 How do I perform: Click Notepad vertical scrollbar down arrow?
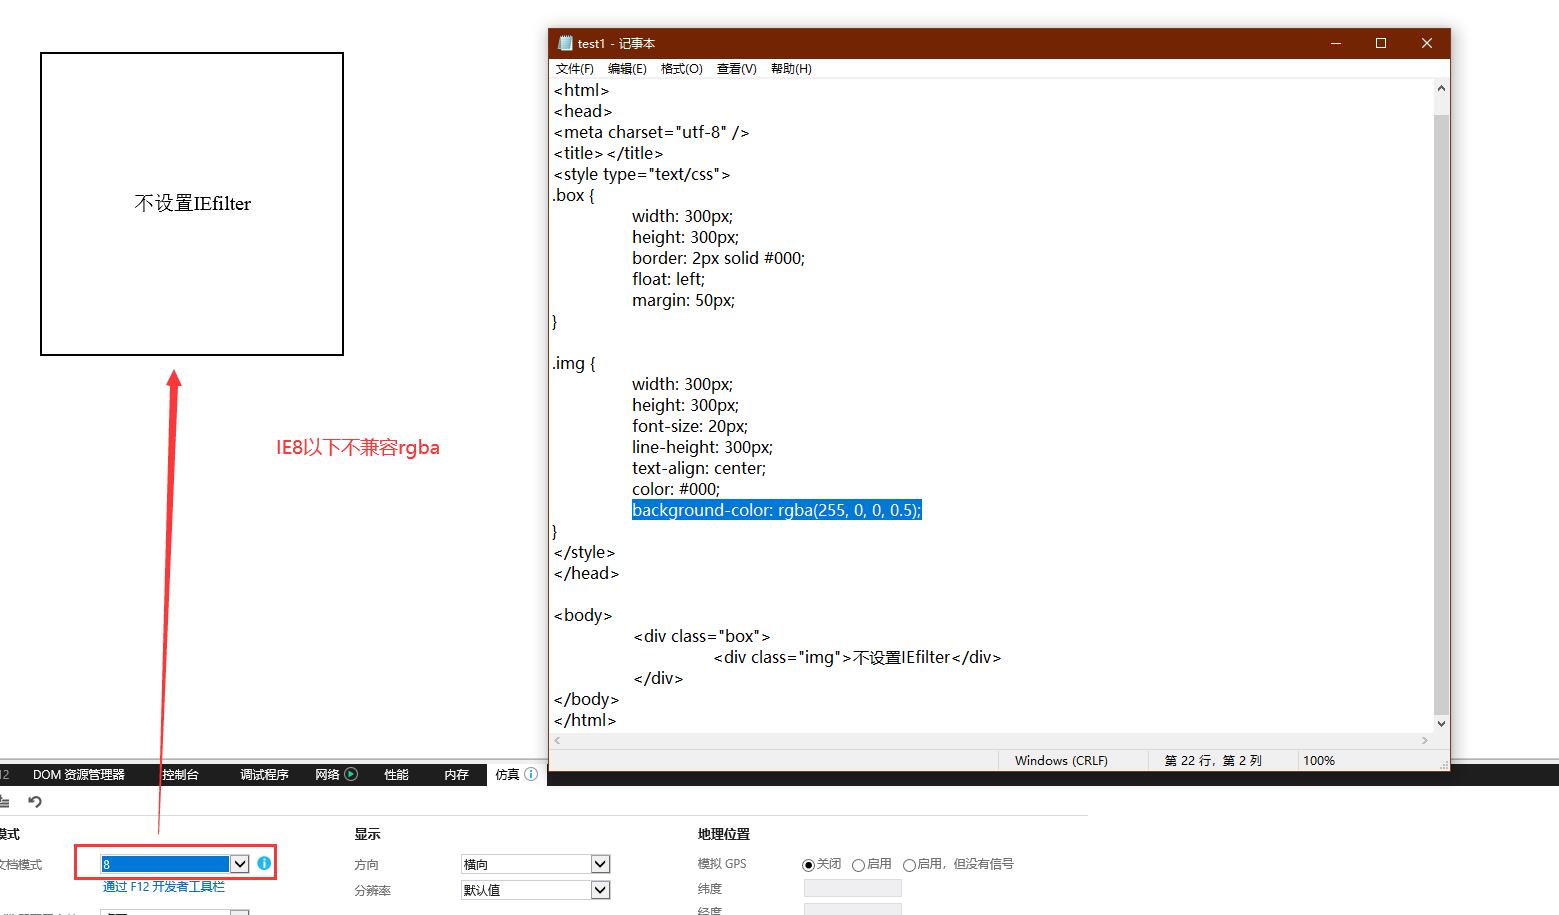pyautogui.click(x=1441, y=723)
